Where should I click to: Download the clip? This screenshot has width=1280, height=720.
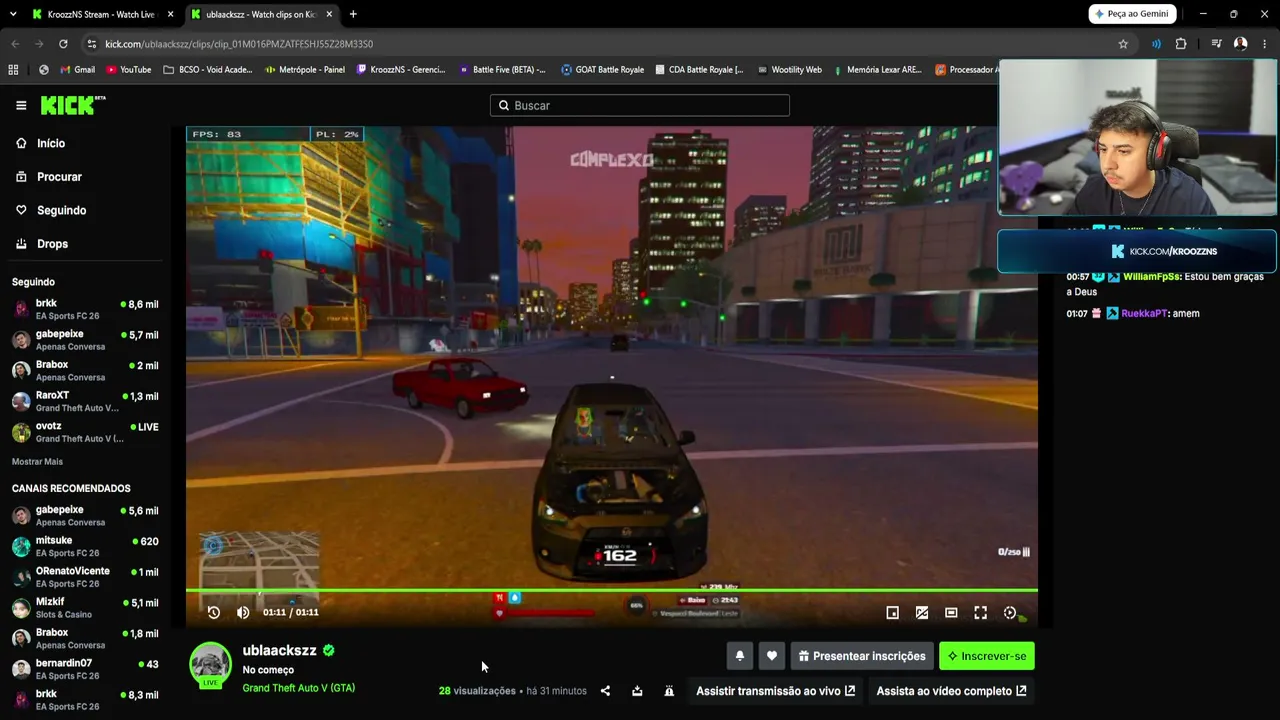pyautogui.click(x=637, y=691)
